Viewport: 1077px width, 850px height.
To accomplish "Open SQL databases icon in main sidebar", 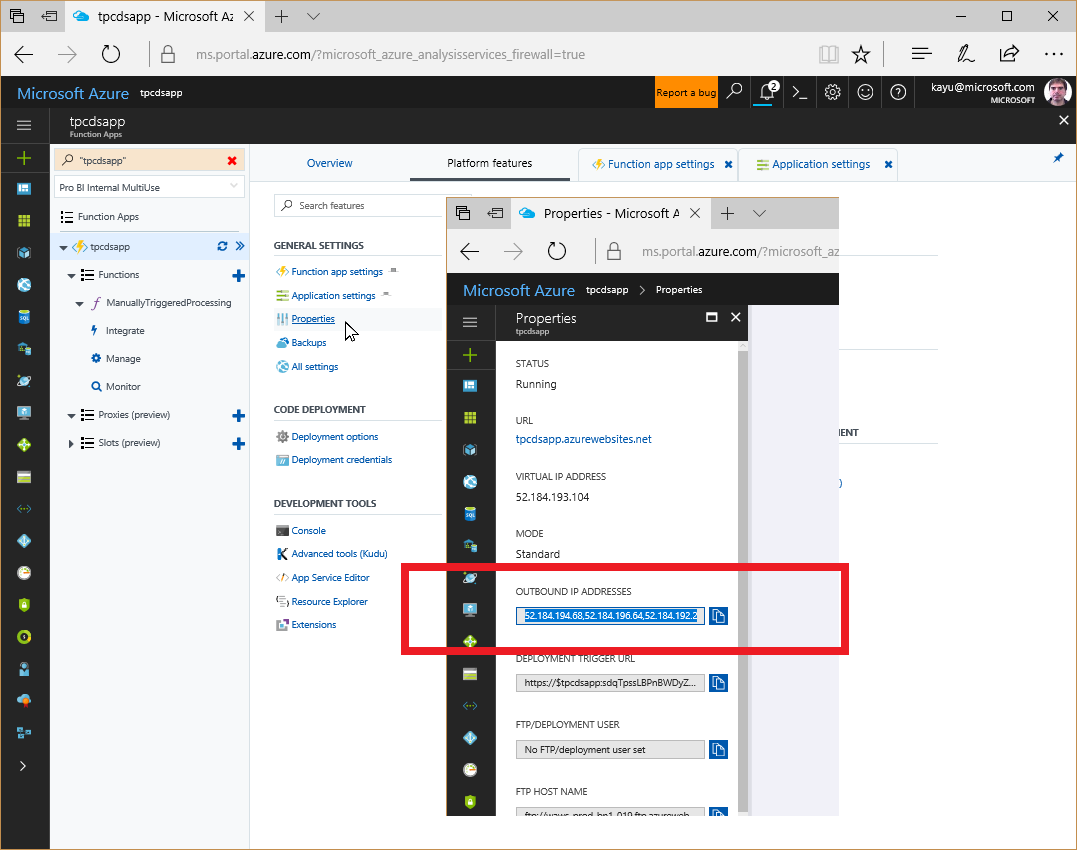I will pos(24,317).
